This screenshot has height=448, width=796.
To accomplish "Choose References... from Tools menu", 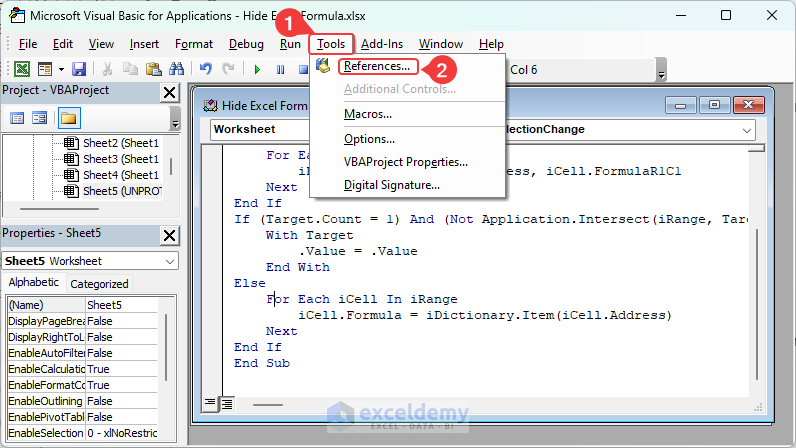I will pyautogui.click(x=377, y=66).
